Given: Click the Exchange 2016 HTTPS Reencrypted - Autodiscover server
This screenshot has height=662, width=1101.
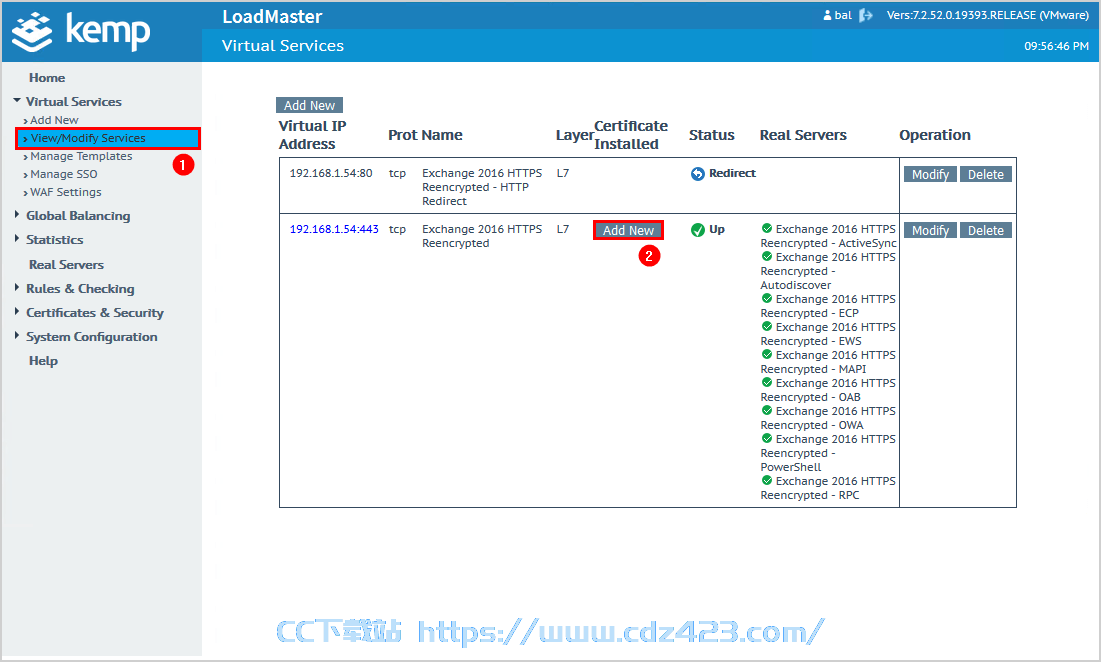Looking at the screenshot, I should pyautogui.click(x=829, y=270).
